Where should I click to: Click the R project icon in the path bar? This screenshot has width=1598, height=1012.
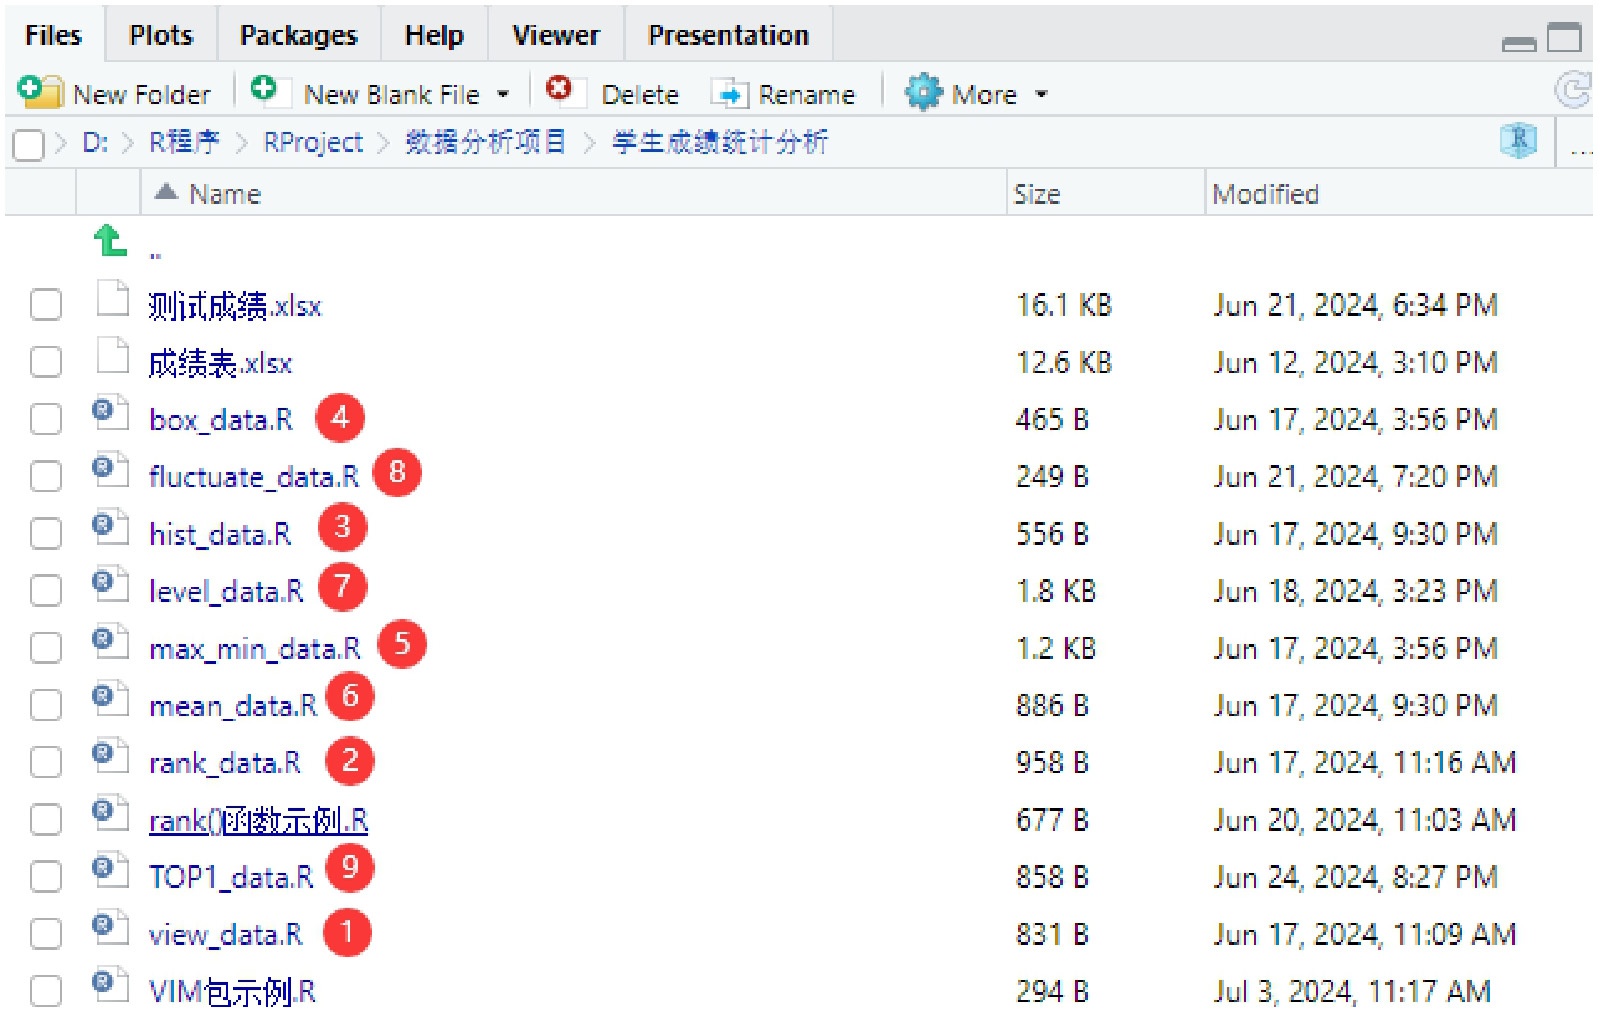[1518, 142]
